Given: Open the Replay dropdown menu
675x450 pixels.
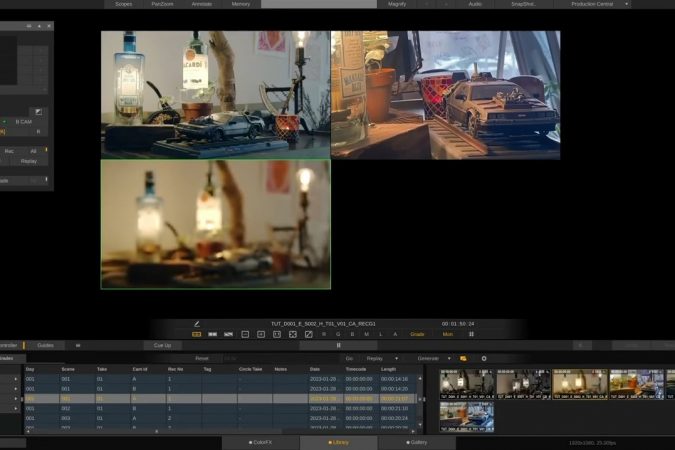Looking at the screenshot, I should click(380, 358).
